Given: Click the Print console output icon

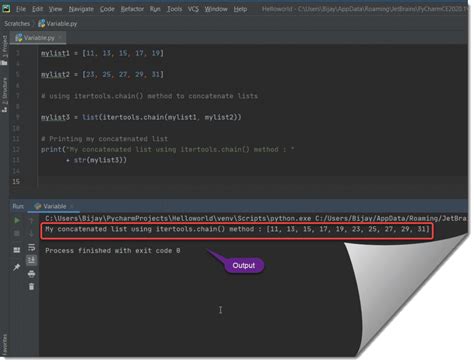Looking at the screenshot, I should pos(31,274).
